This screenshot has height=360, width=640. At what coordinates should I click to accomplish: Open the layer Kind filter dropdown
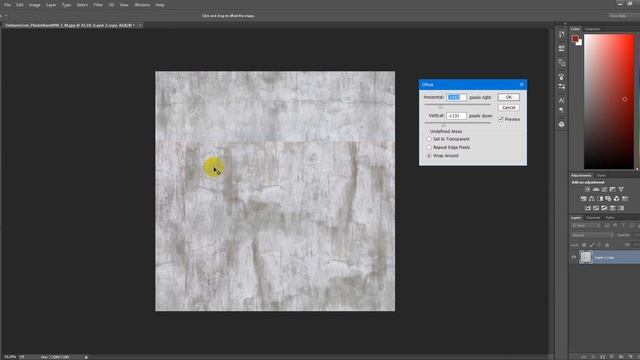585,226
